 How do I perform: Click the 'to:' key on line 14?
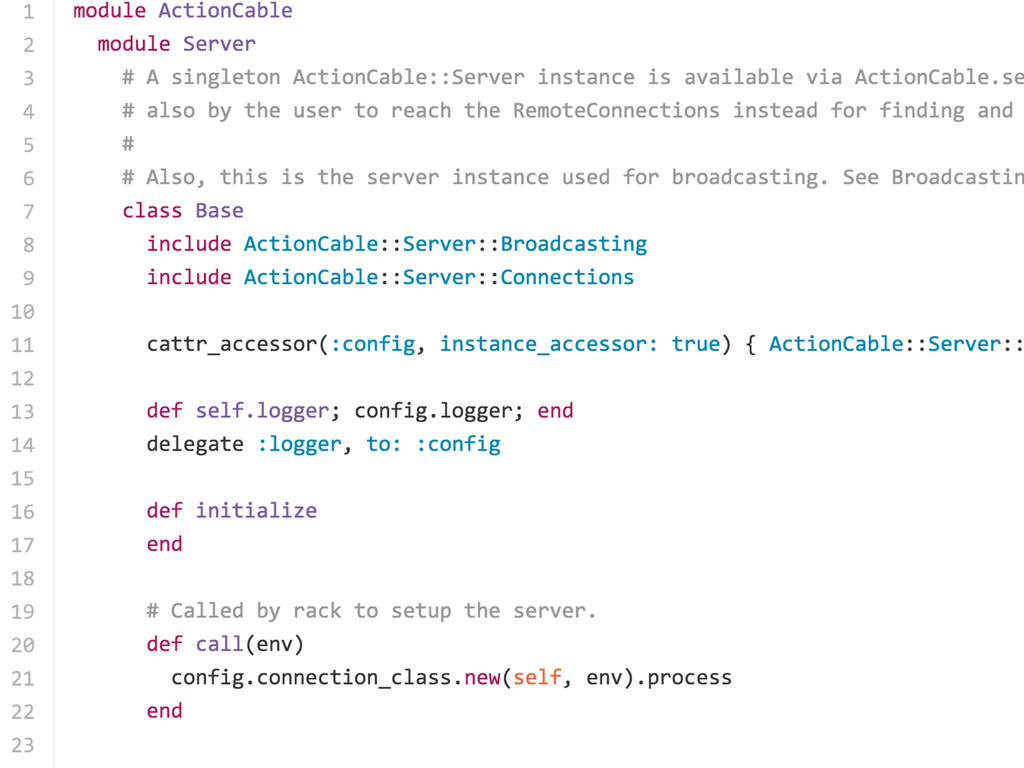pyautogui.click(x=383, y=444)
